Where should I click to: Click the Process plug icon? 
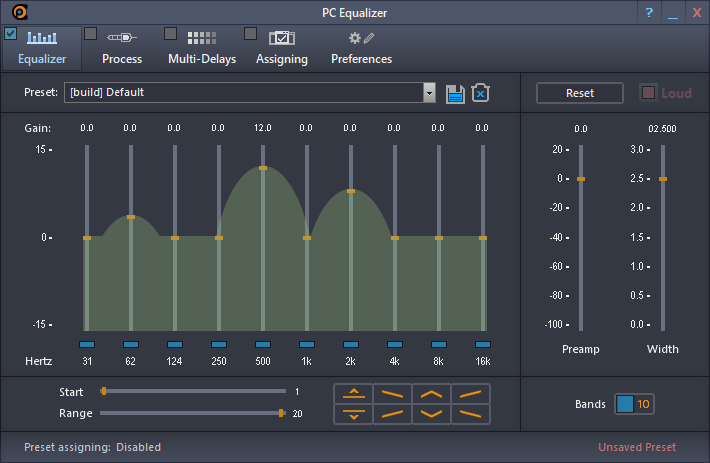121,38
